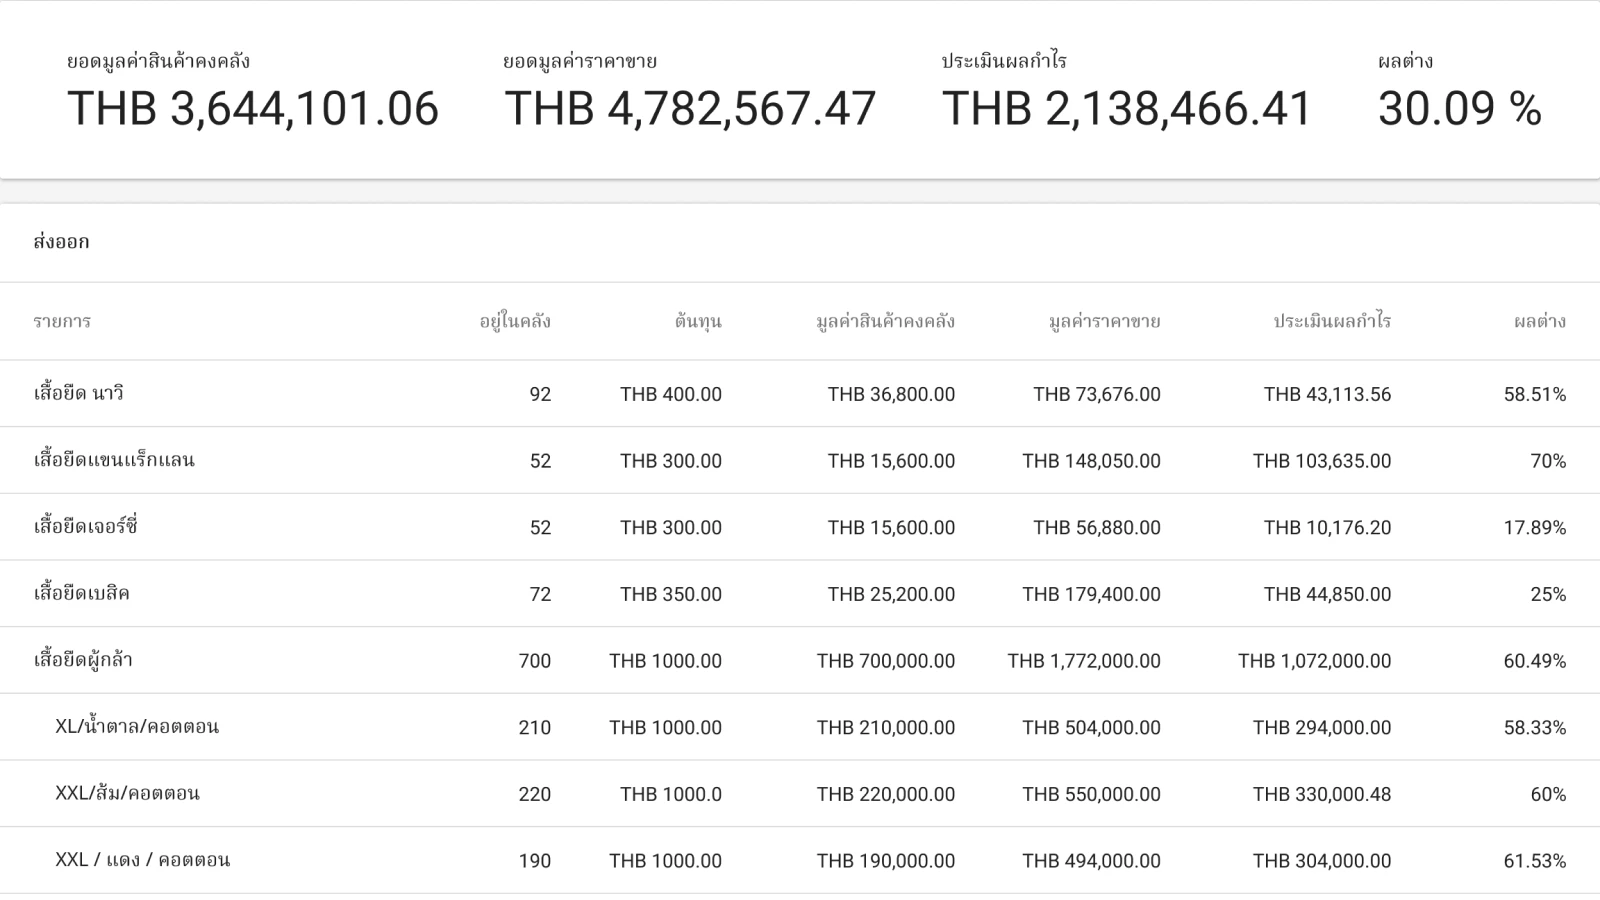The image size is (1600, 900).
Task: Sort by อยู่ในคลัง column header
Action: 515,322
